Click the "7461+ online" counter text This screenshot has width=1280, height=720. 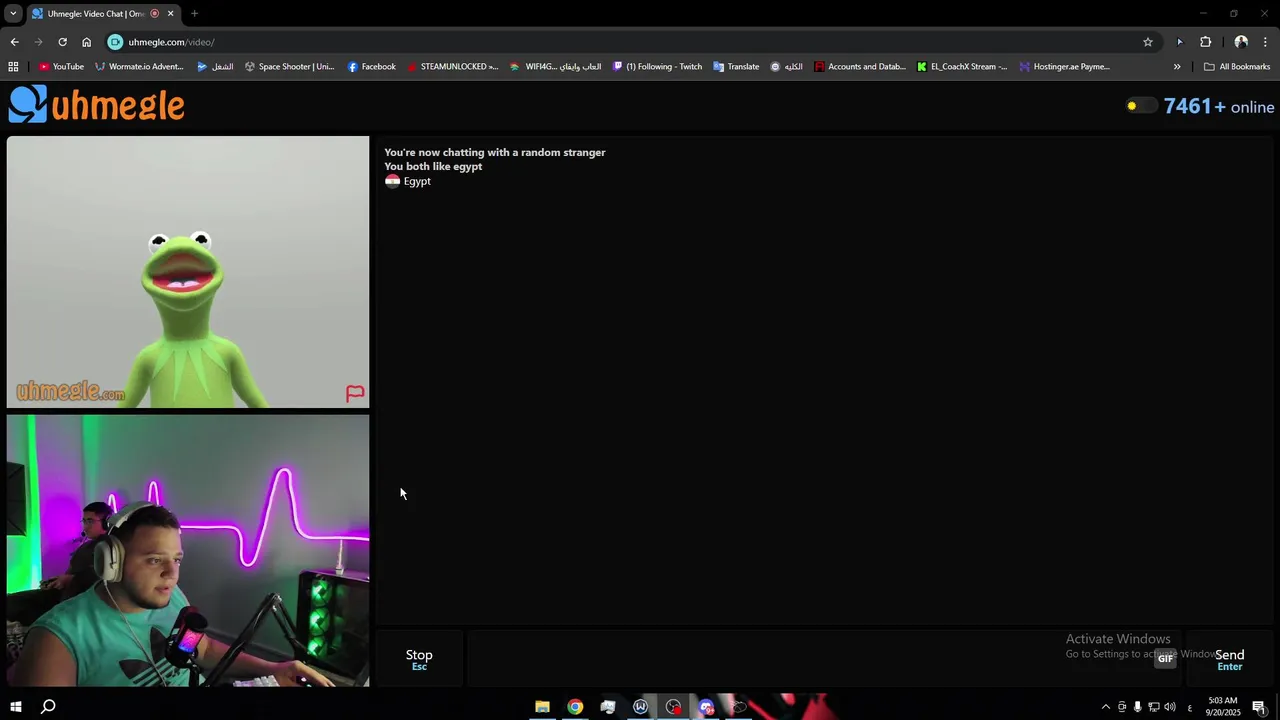tap(1219, 106)
